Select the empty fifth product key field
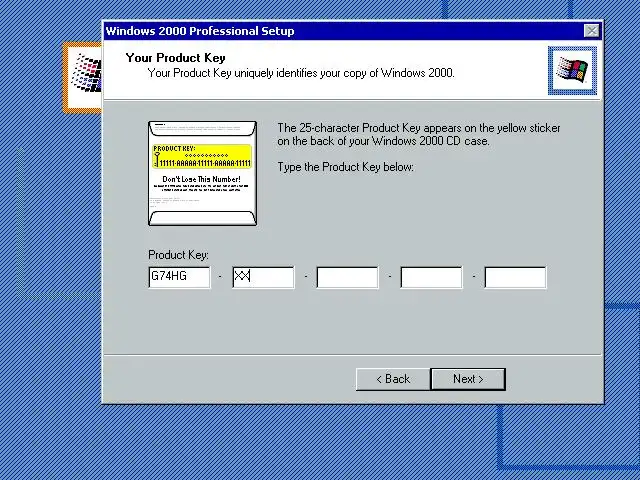This screenshot has width=640, height=480. [x=516, y=277]
